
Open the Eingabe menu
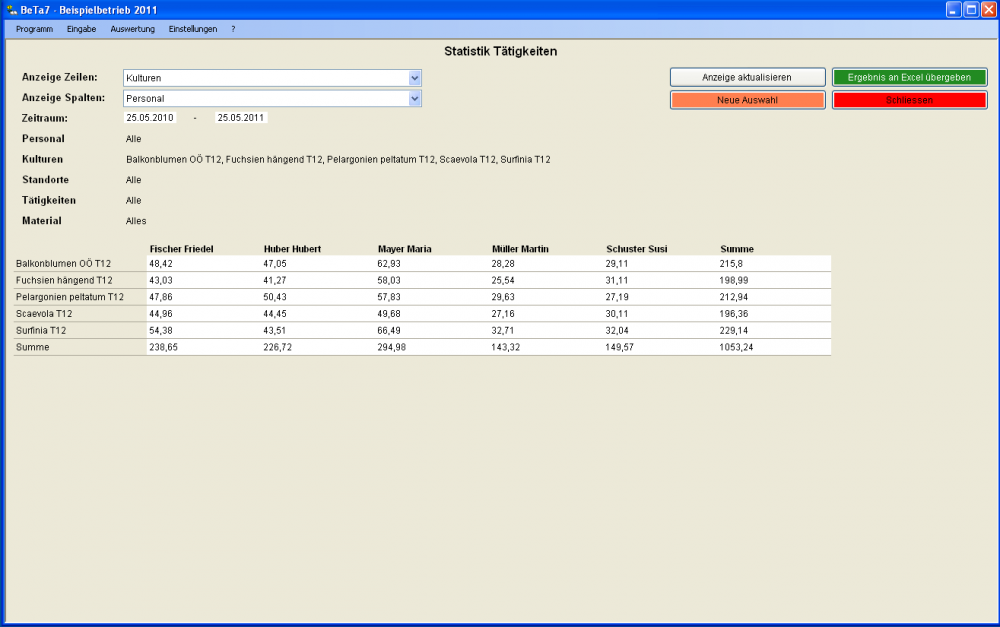coord(81,29)
